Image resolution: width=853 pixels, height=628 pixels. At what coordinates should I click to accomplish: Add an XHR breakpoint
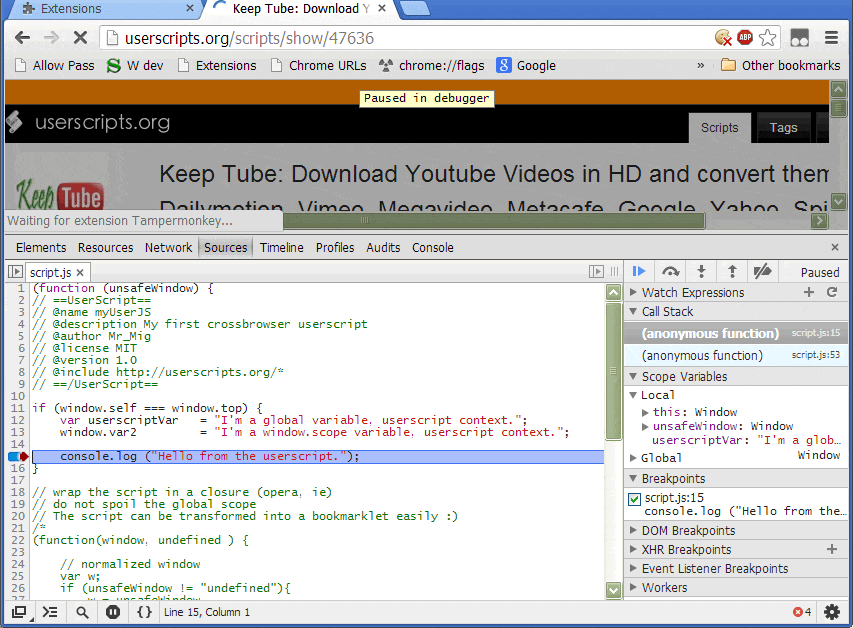[x=832, y=549]
